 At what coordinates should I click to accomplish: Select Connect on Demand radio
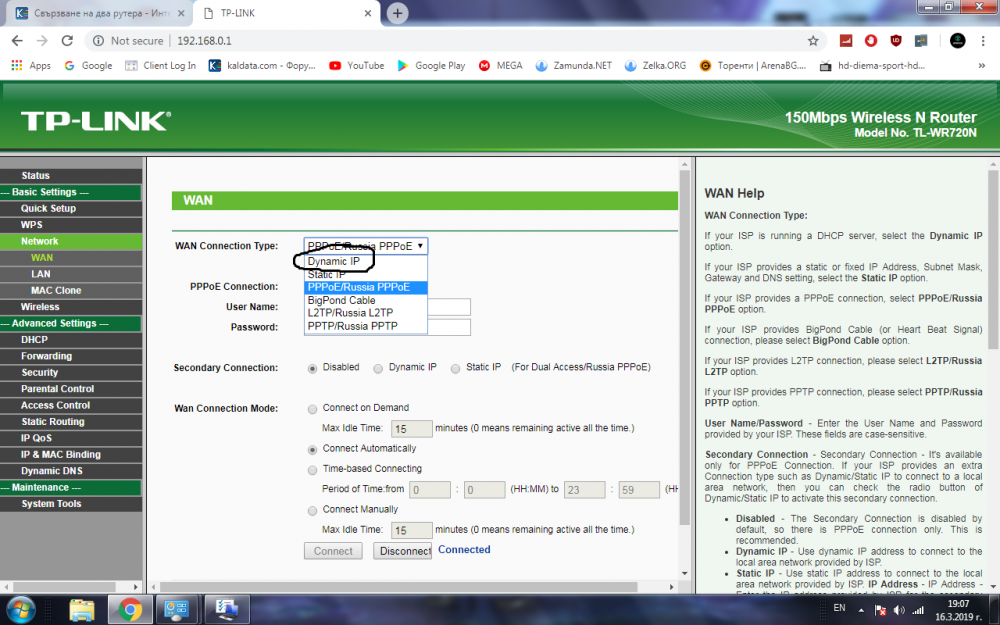click(312, 409)
